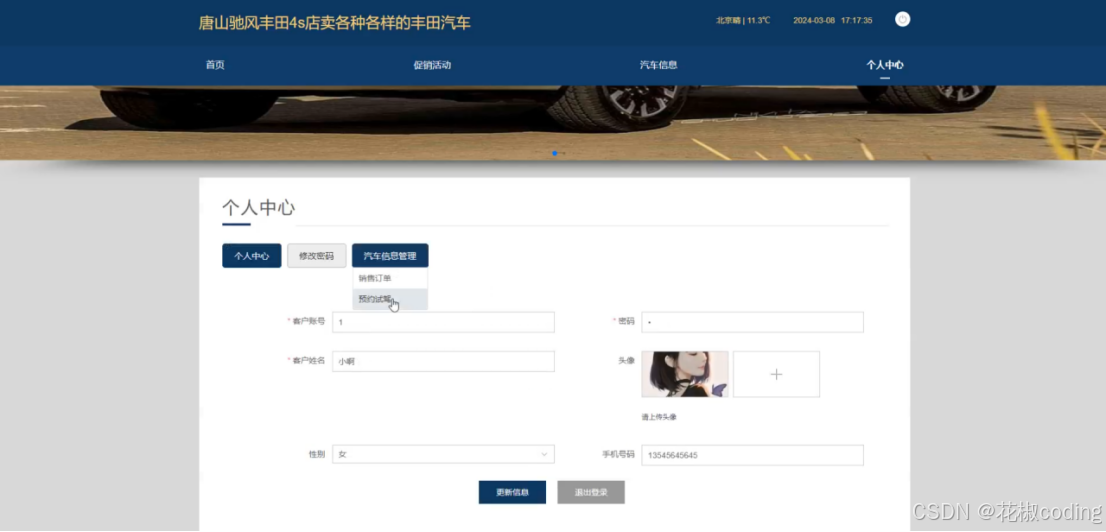This screenshot has height=532, width=1106.
Task: Open the 首页 navigation tab
Action: (215, 65)
